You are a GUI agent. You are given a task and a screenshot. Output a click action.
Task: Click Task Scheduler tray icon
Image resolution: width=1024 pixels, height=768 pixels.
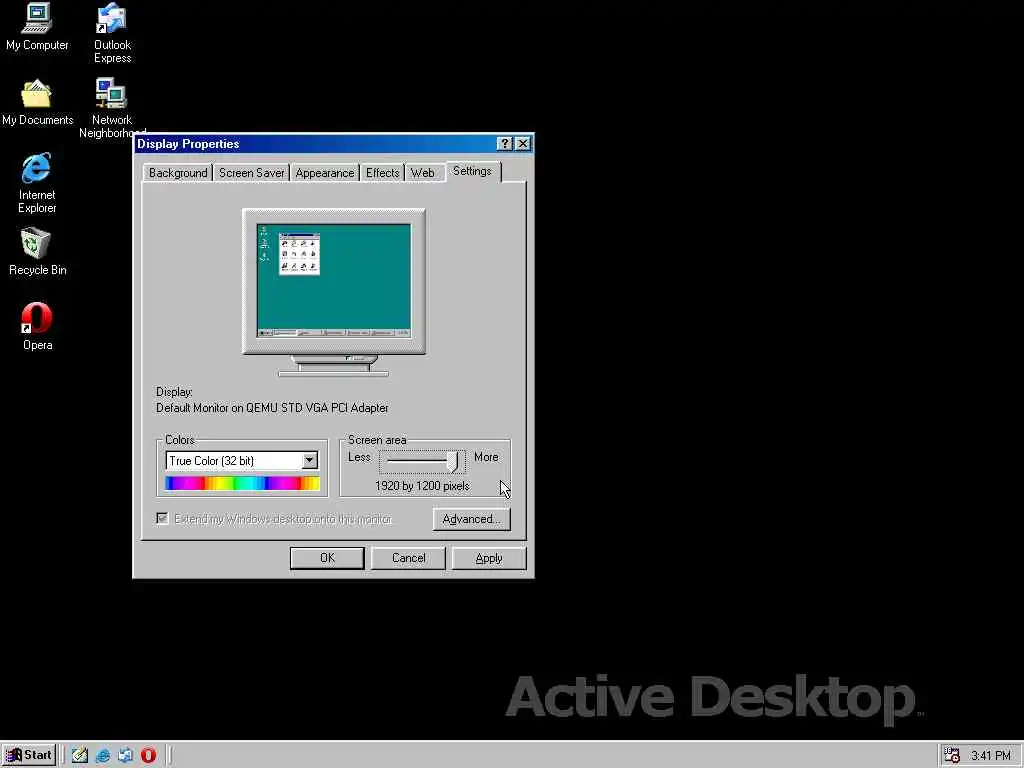tap(952, 755)
